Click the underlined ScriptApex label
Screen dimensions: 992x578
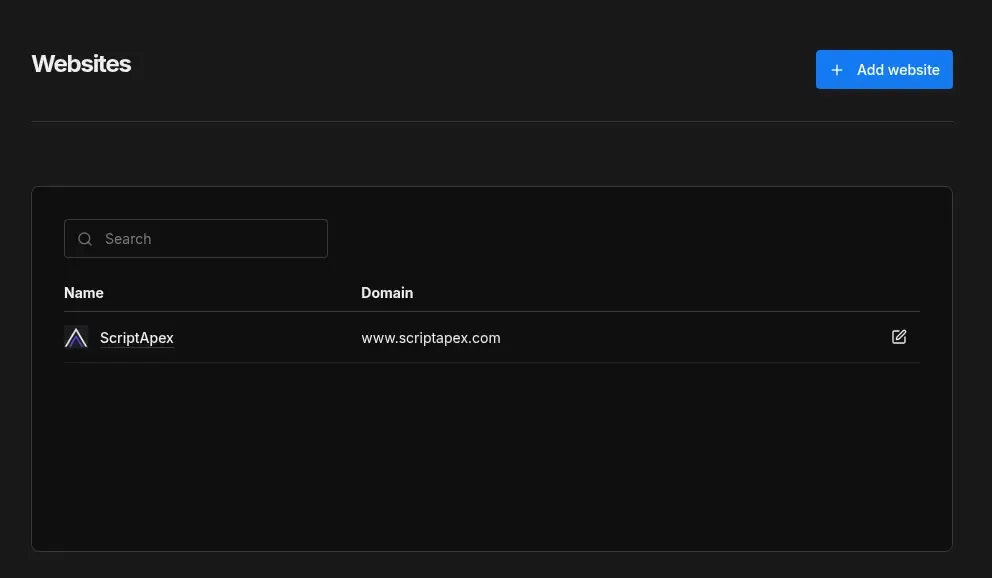click(x=136, y=337)
